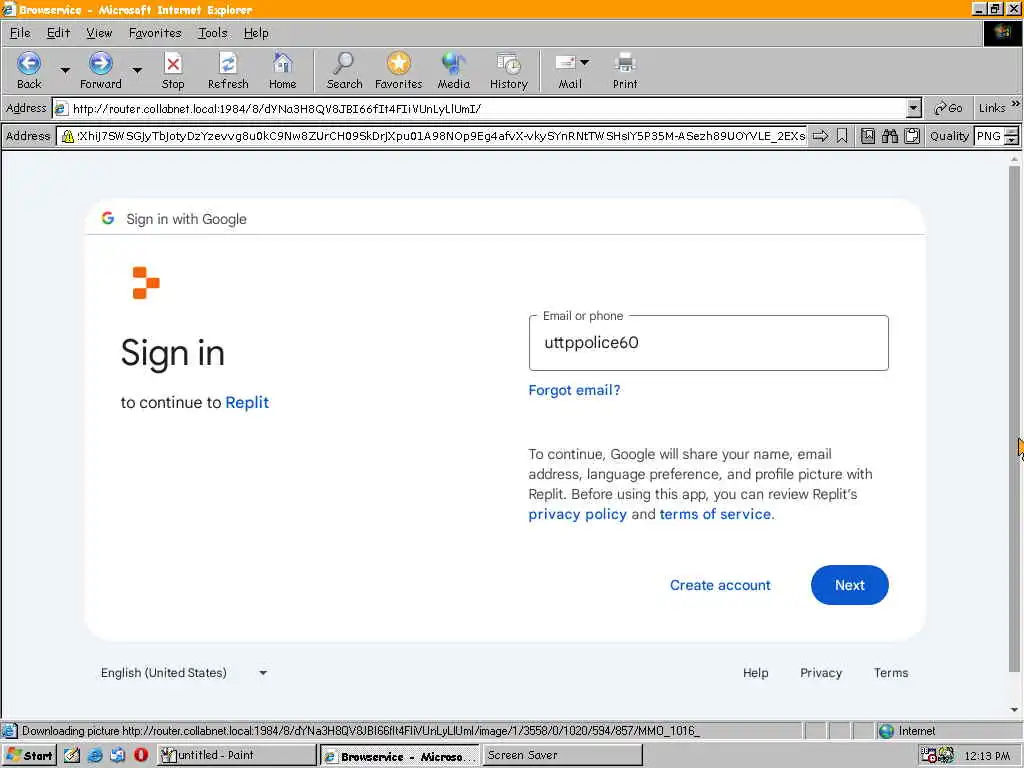Click the Quality PNG value field
This screenshot has width=1024, height=768.
click(x=989, y=136)
